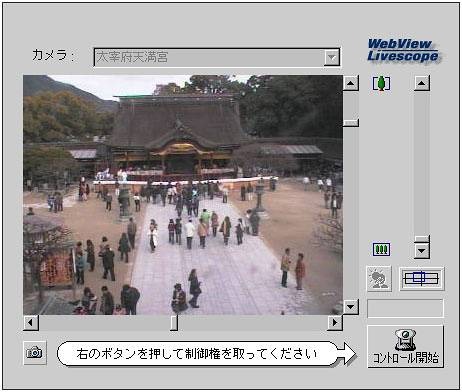Click the dropdown arrow beside 大宰府天満宮

coord(332,58)
